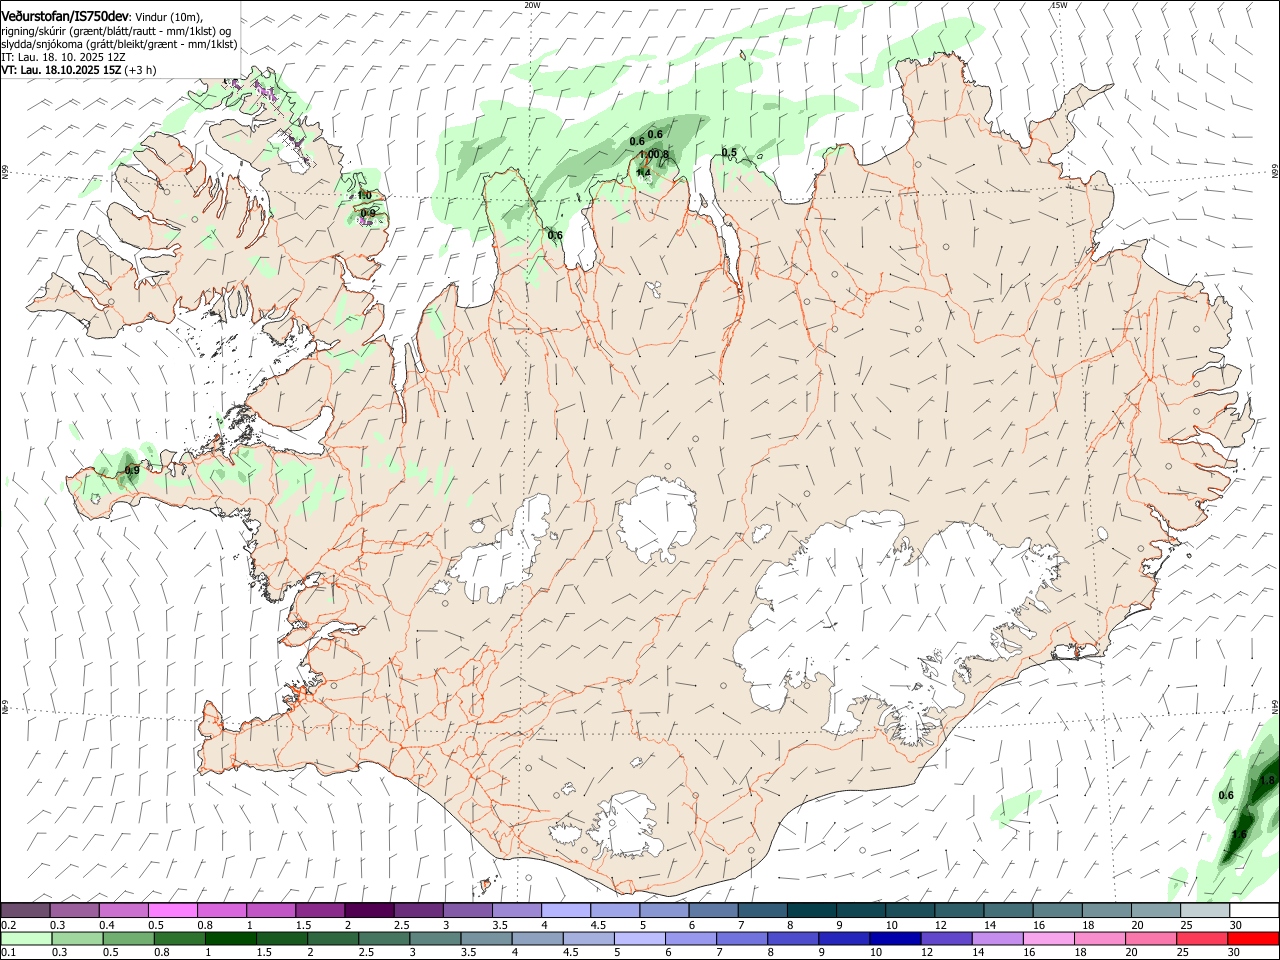The image size is (1280, 960).
Task: Click the 1.8 precipitation value offshore southeast
Action: [1268, 780]
